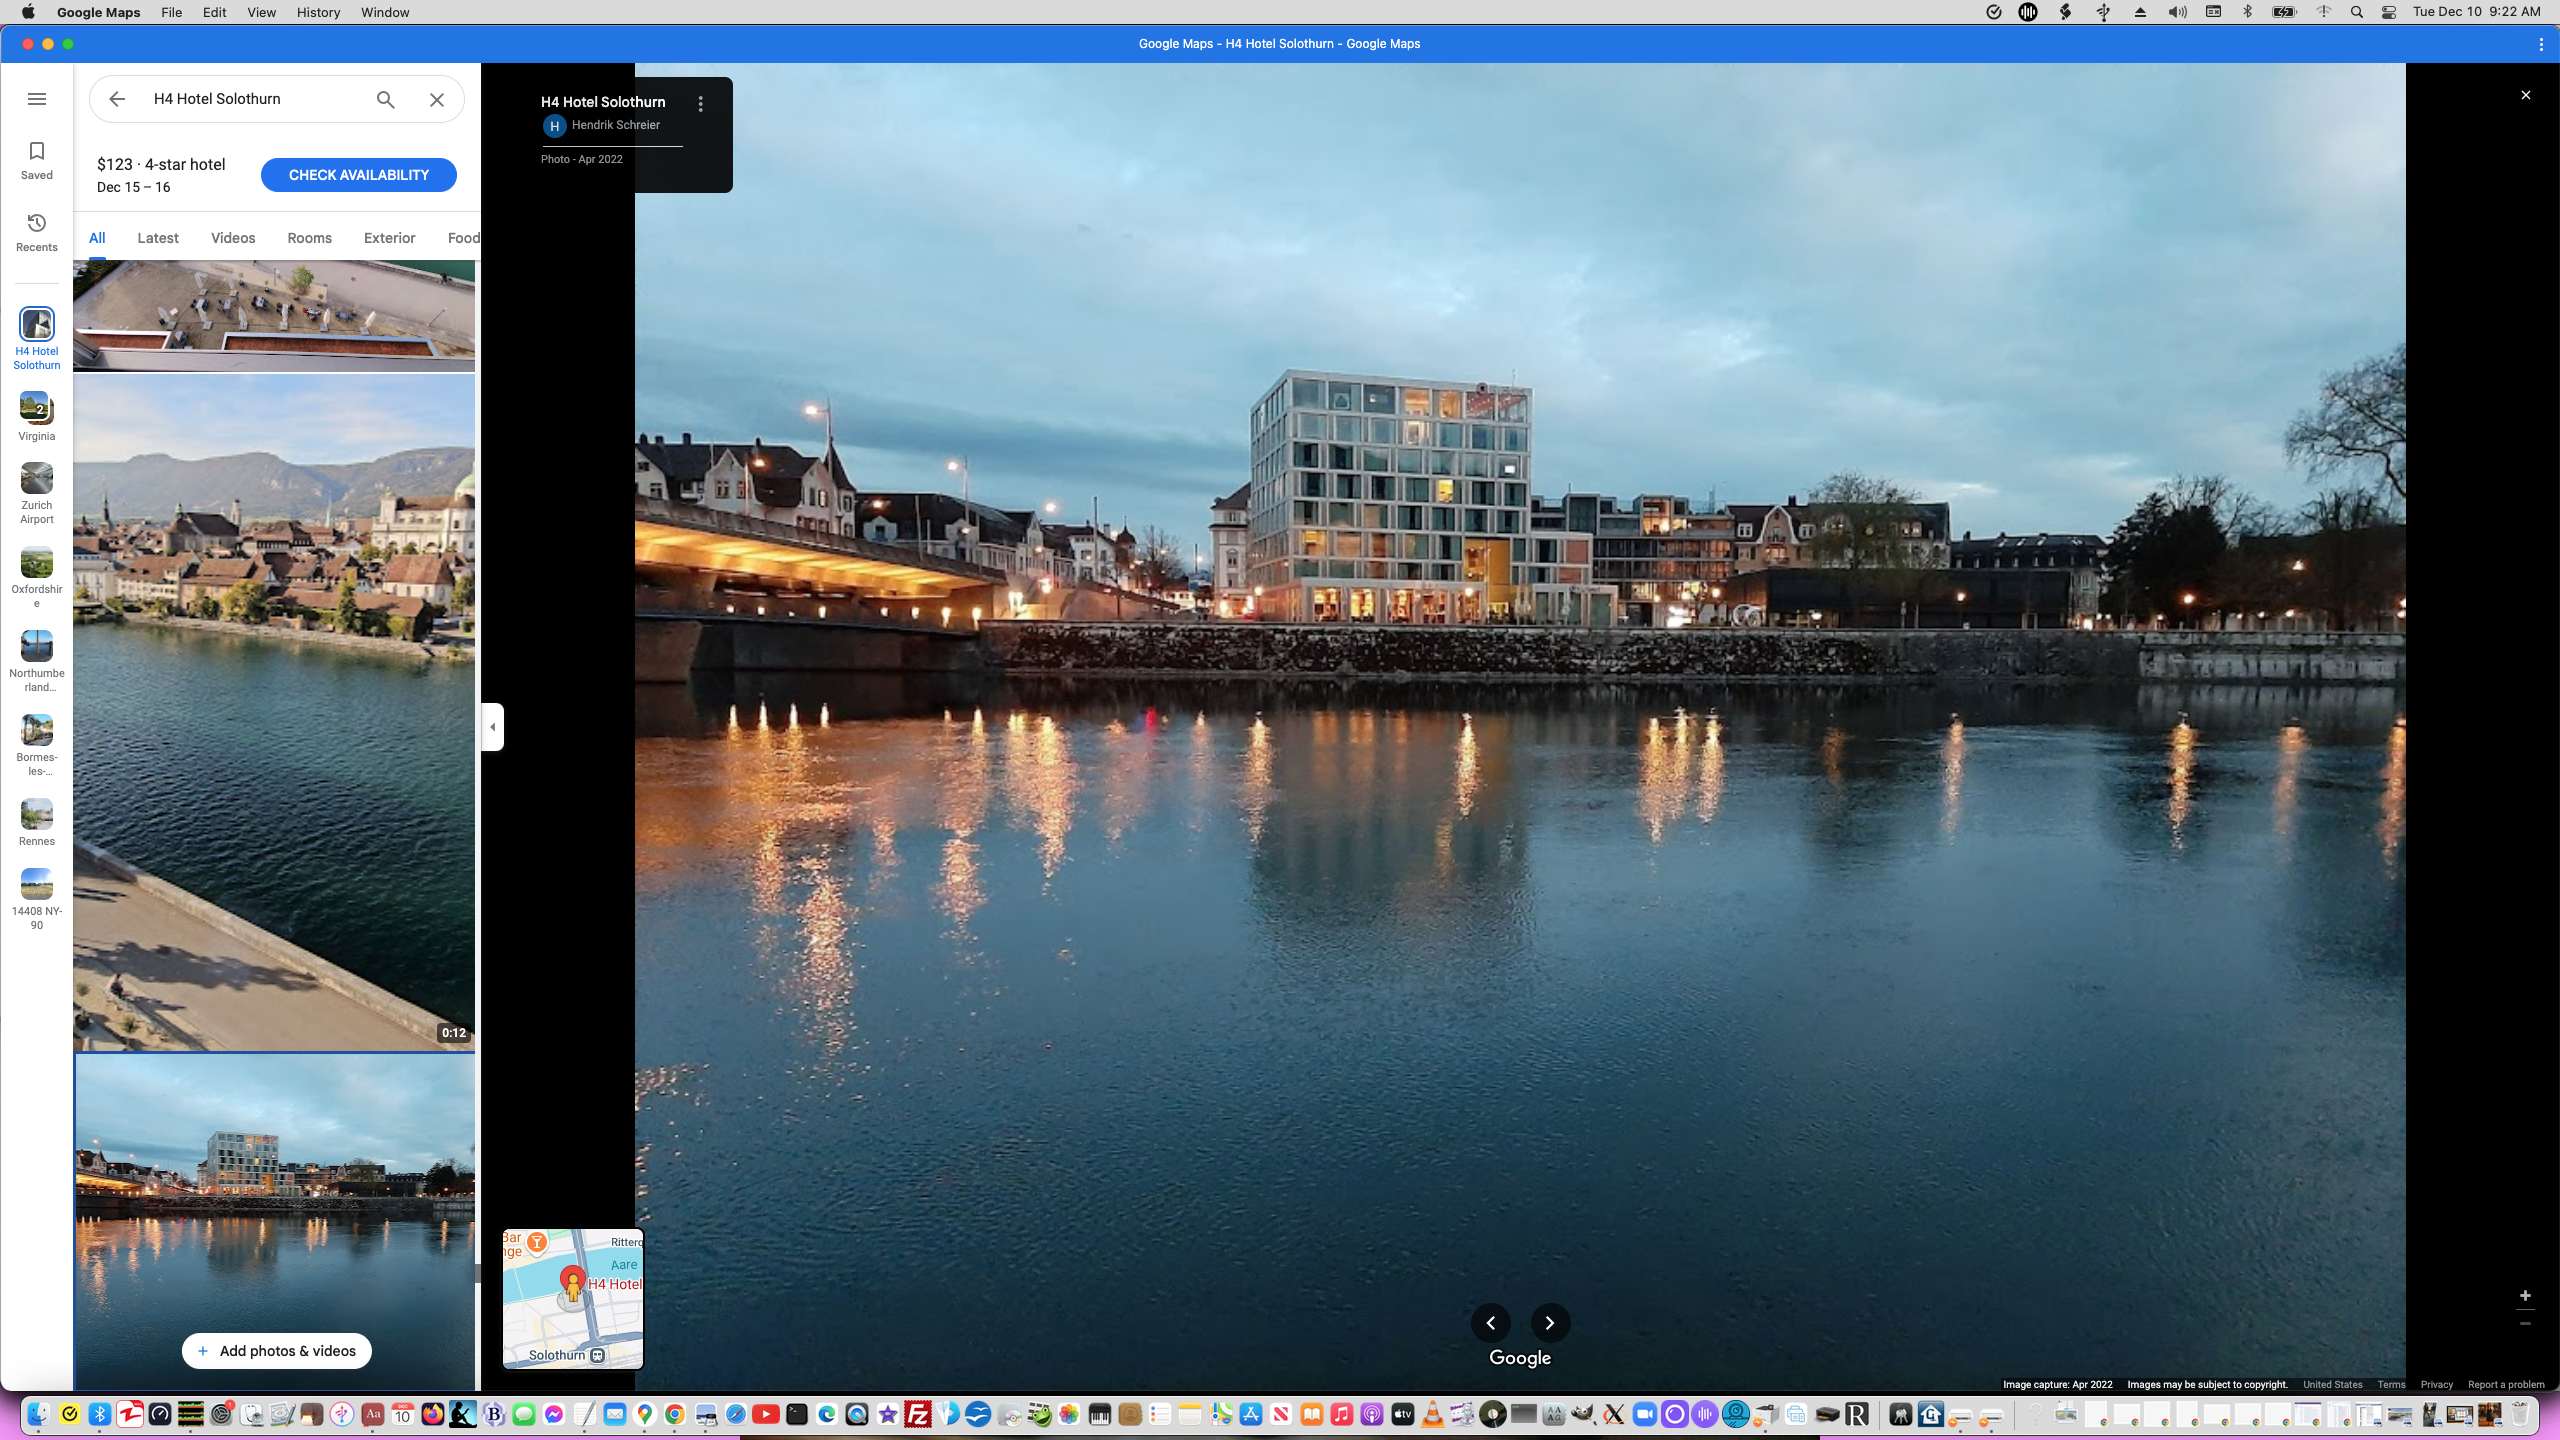This screenshot has width=2560, height=1440.
Task: Switch to the Rooms tab
Action: (x=309, y=238)
